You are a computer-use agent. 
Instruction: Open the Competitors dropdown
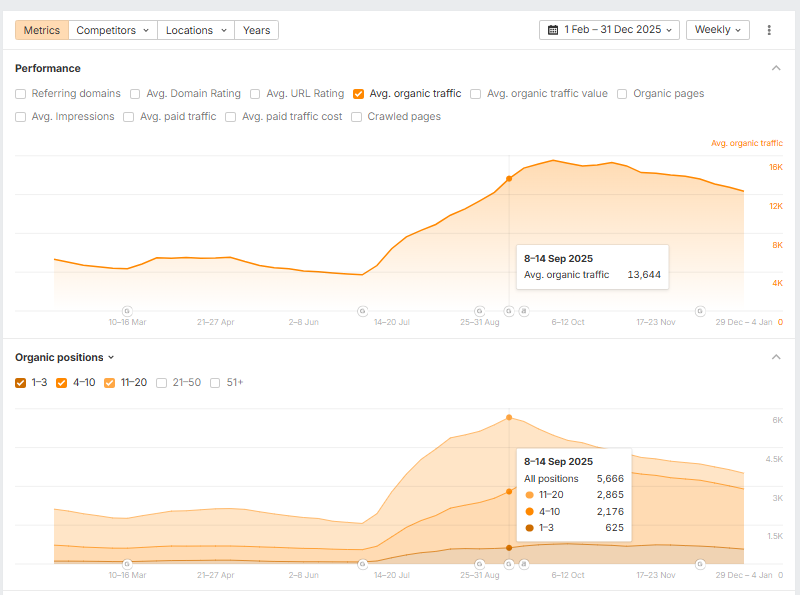coord(113,30)
